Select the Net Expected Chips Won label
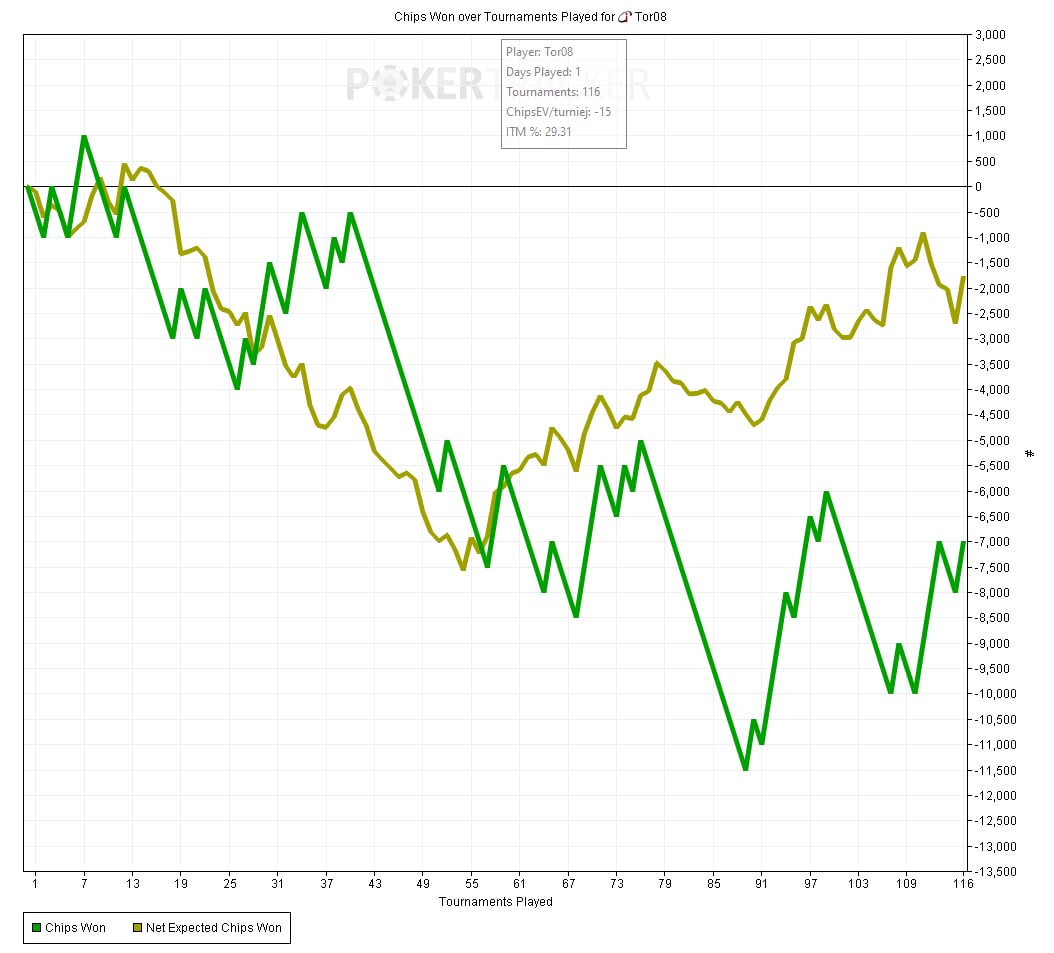Viewport: 1054px width, 953px height. point(214,928)
